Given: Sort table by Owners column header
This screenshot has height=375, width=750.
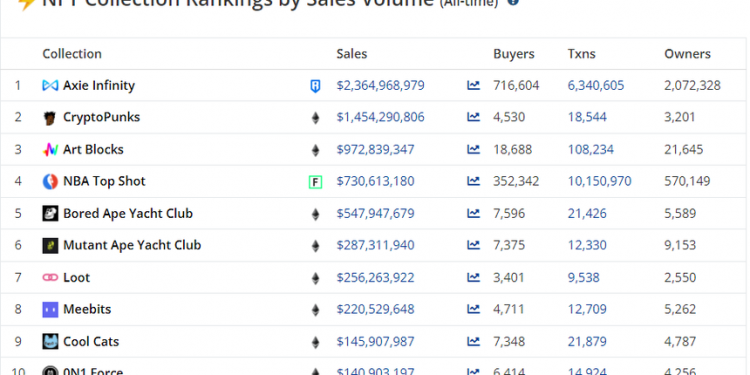Looking at the screenshot, I should (687, 54).
